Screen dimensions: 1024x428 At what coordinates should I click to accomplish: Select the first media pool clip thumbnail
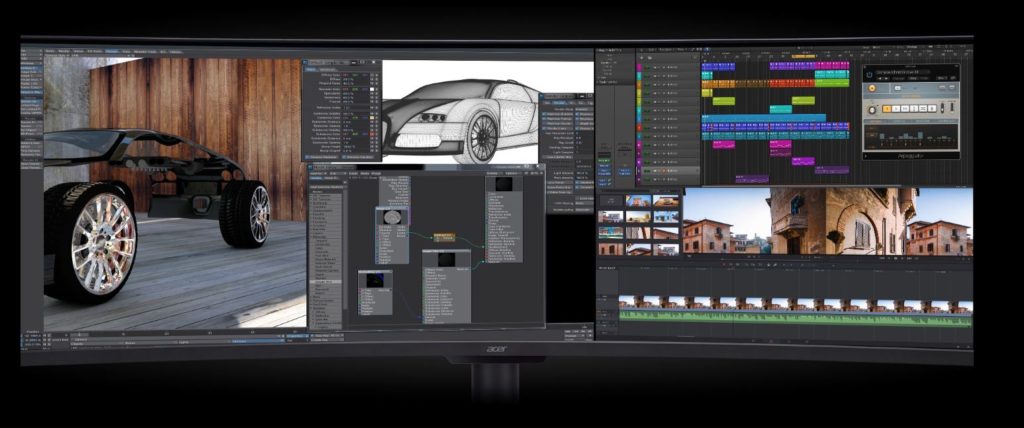pos(609,201)
